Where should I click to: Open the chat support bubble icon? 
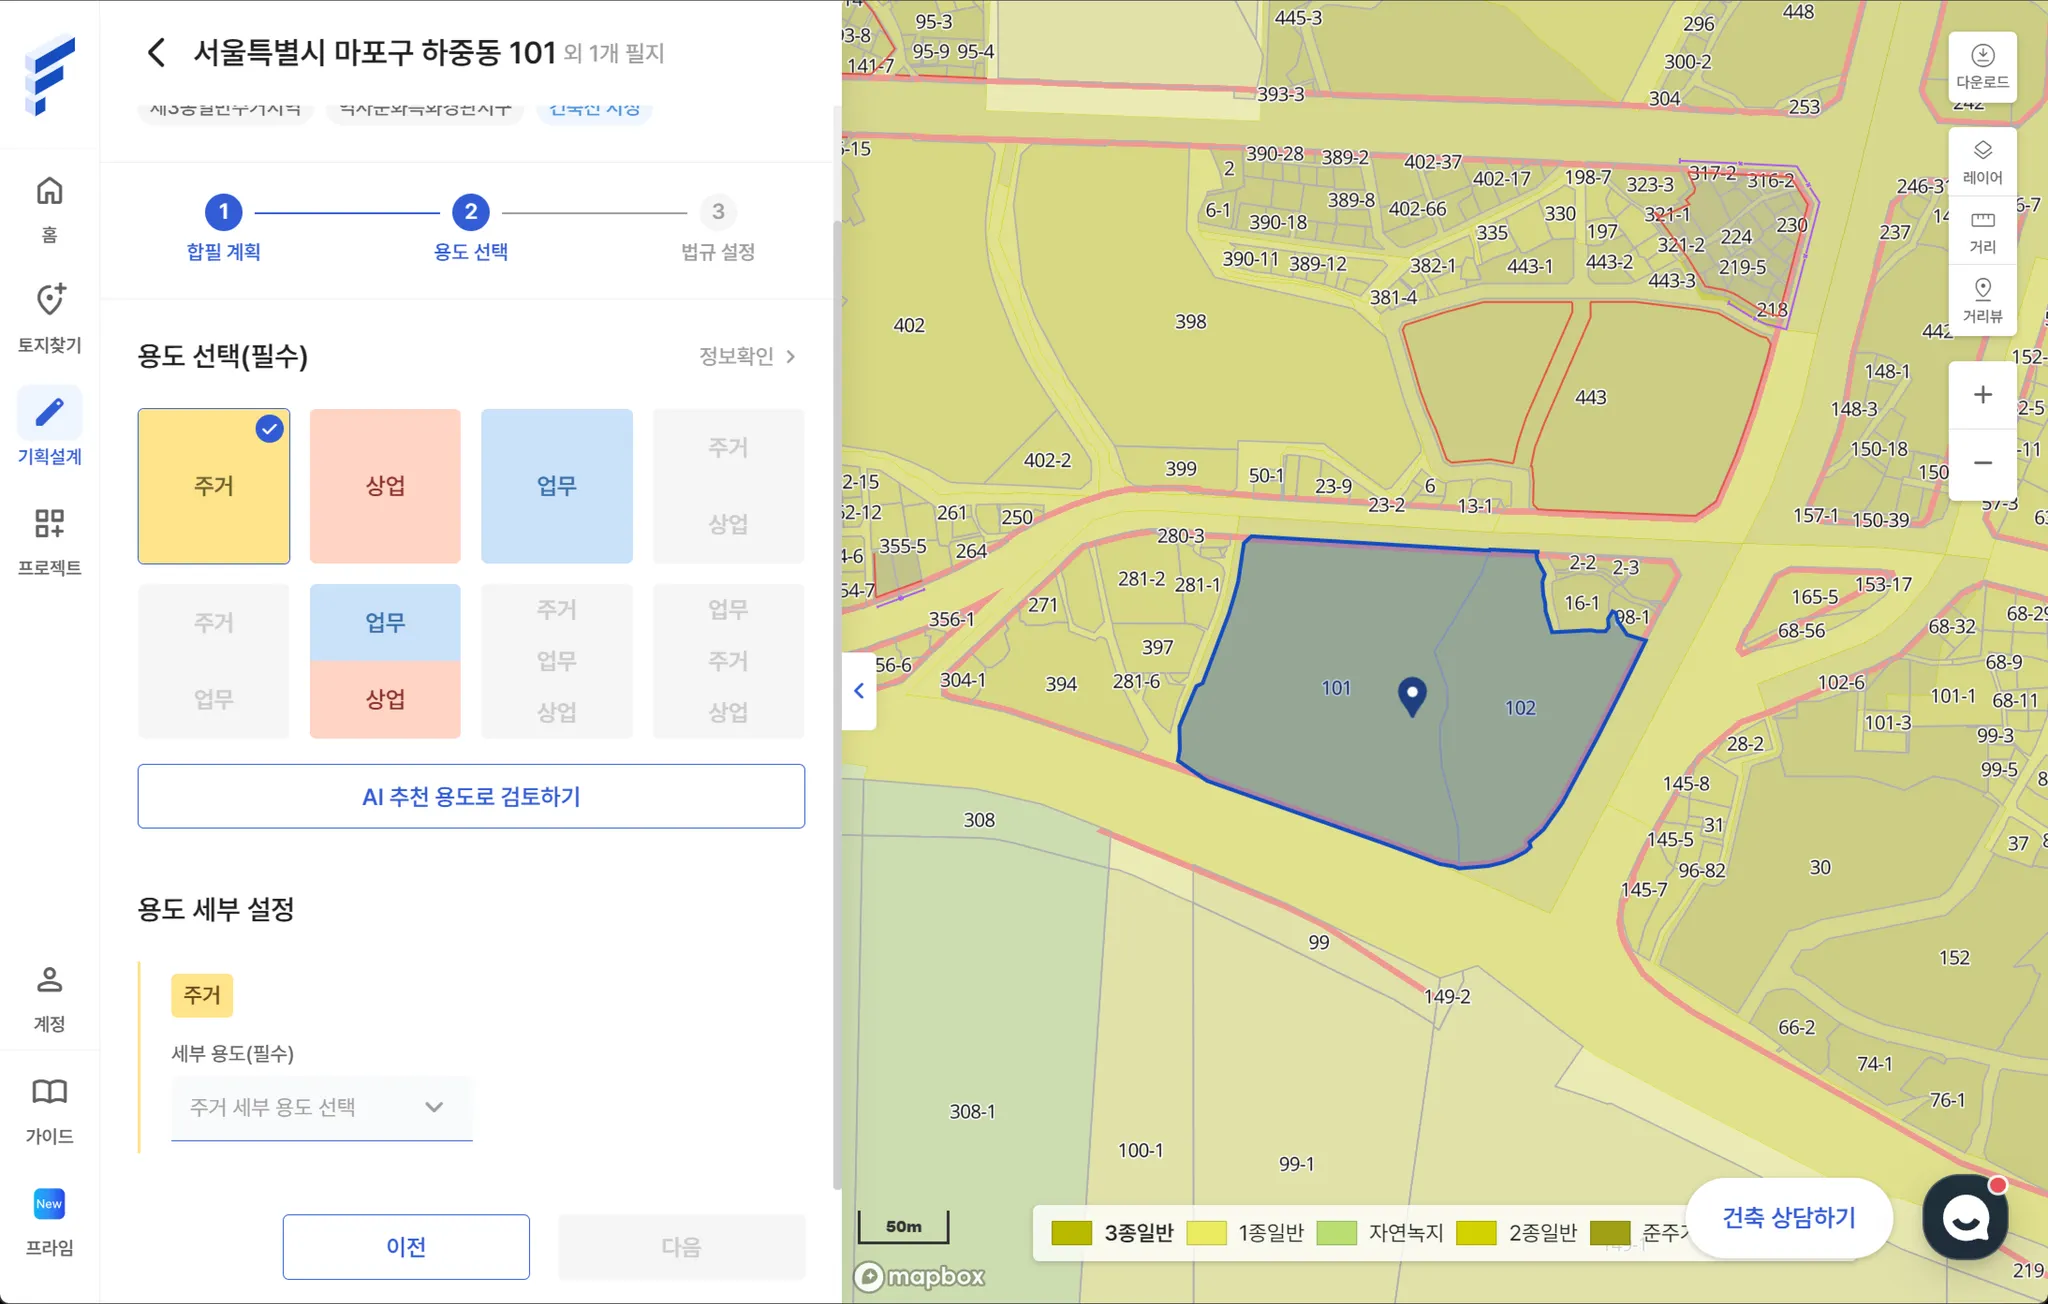[1965, 1217]
